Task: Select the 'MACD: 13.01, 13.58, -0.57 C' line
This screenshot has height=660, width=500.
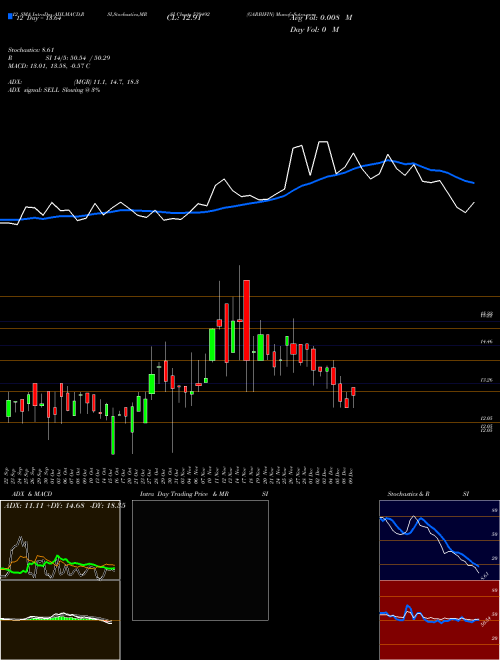Action: click(x=49, y=66)
